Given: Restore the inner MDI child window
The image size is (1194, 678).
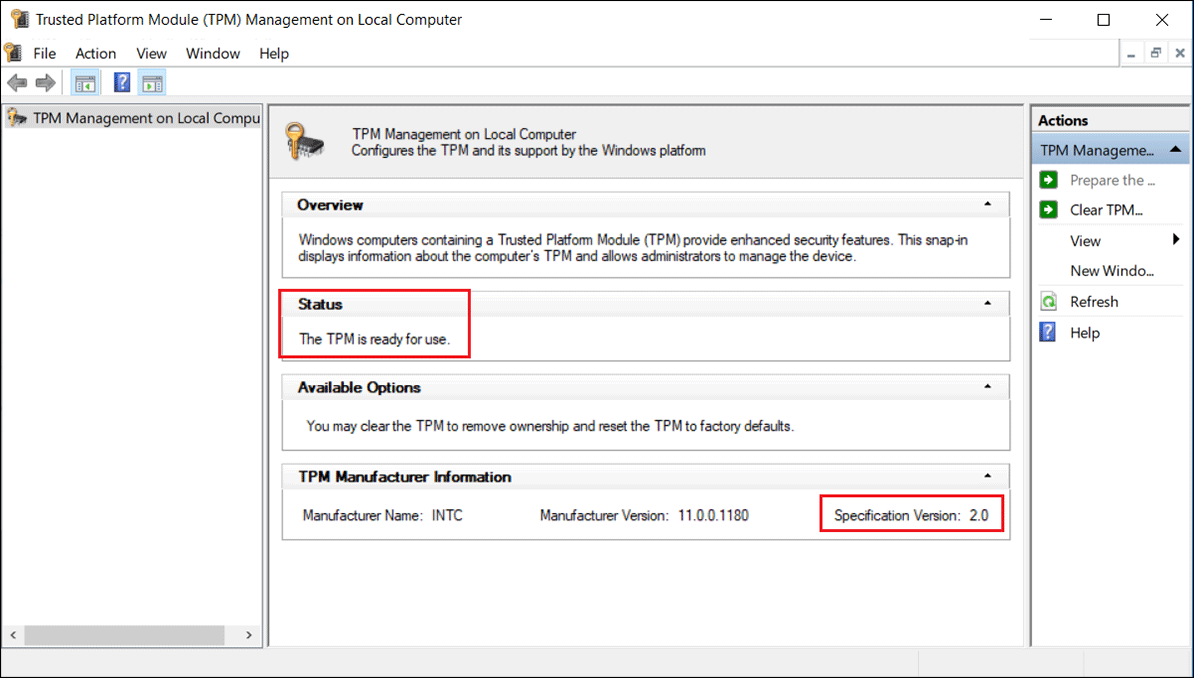Looking at the screenshot, I should click(x=1156, y=53).
